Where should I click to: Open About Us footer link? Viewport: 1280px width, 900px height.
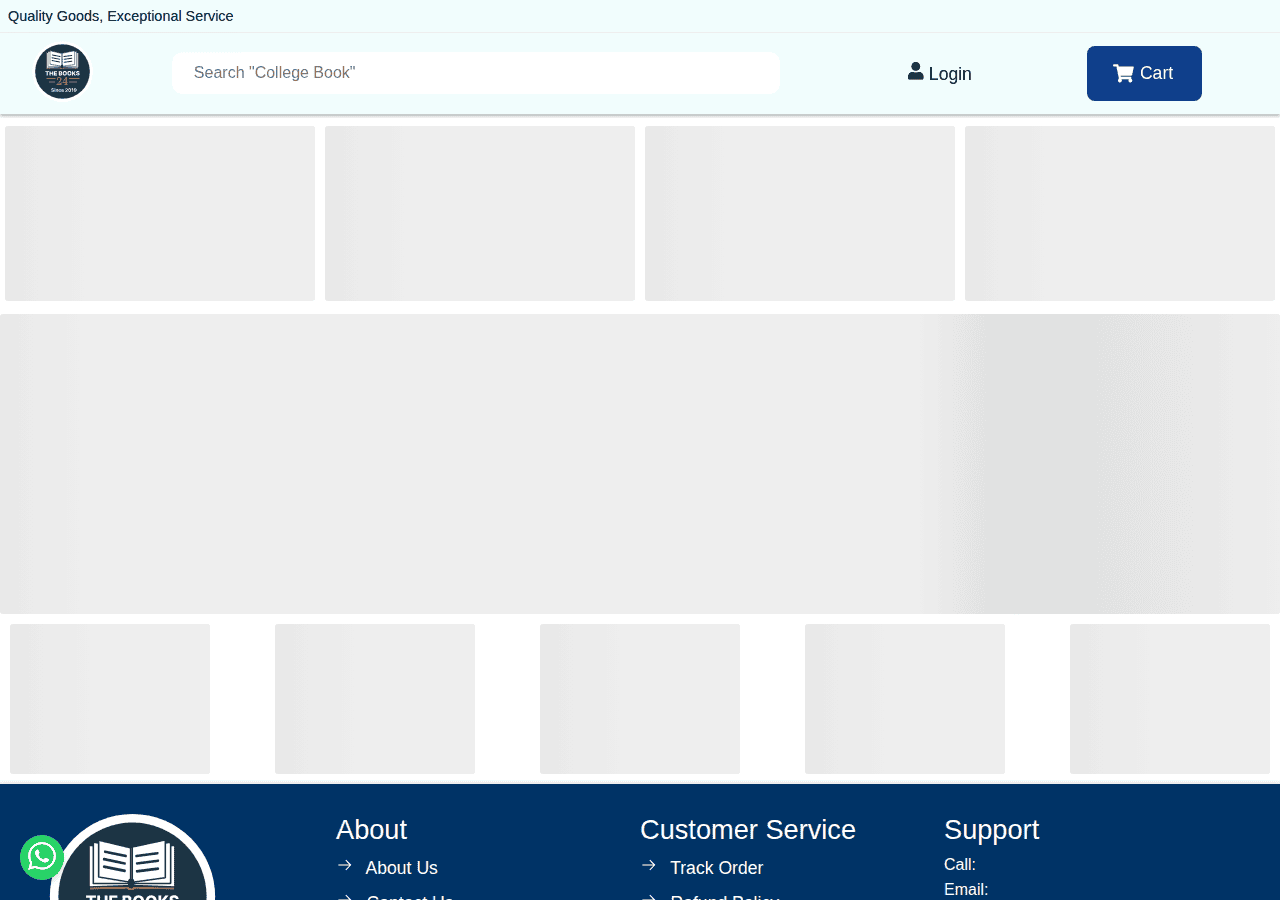(401, 868)
